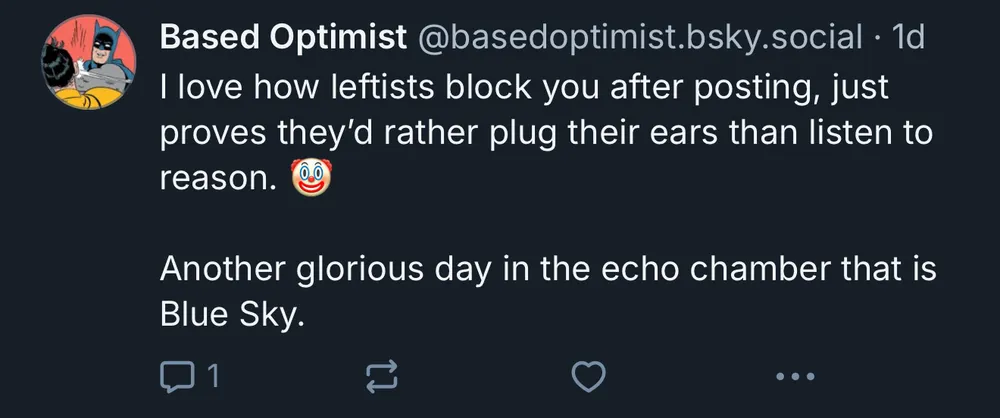Click the 1d post timestamp
Screen dimensions: 1000x418
[x=908, y=38]
